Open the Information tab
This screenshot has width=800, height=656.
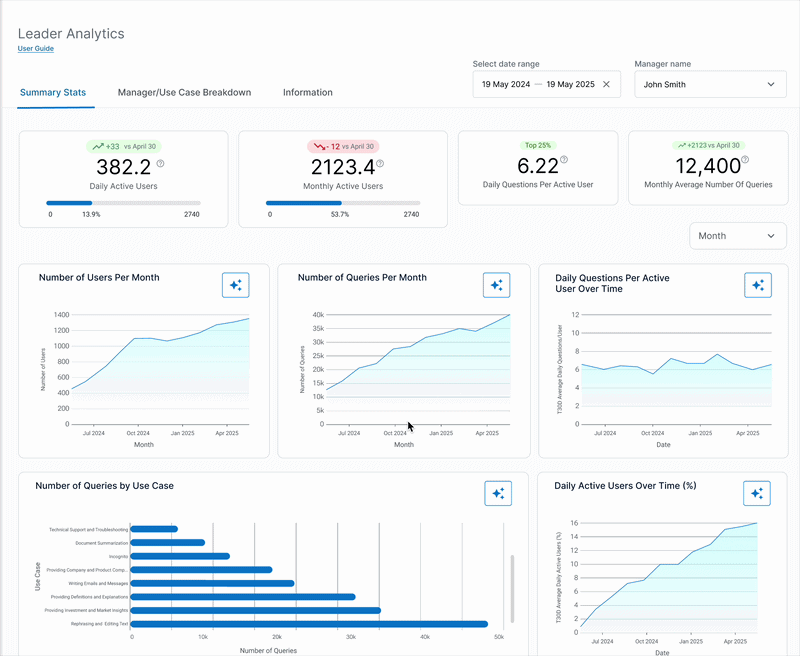(308, 92)
